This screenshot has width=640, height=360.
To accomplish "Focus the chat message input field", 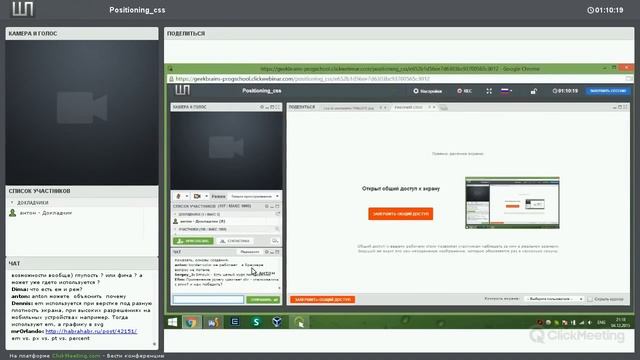I will 208,300.
